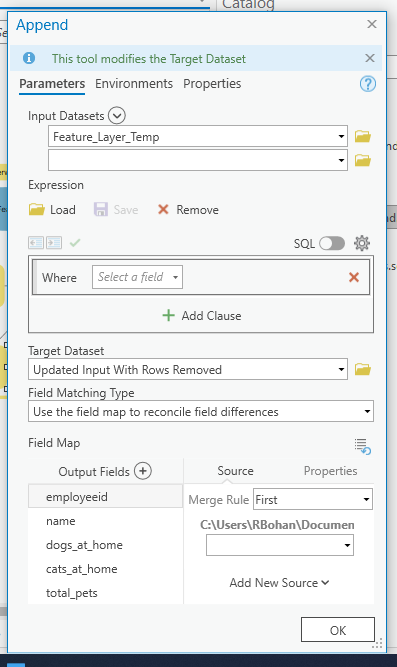This screenshot has width=397, height=667.
Task: Reset the field map icon
Action: click(363, 446)
